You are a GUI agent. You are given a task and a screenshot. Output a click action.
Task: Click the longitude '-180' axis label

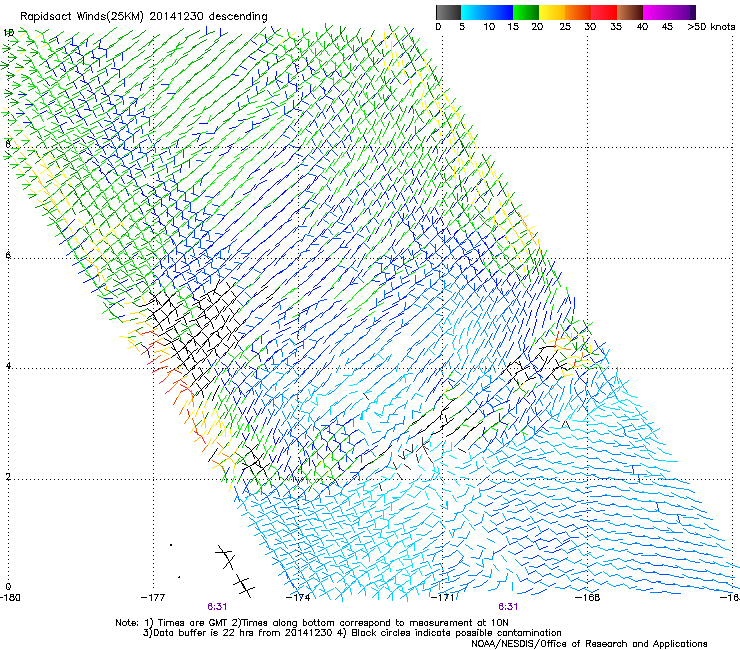pyautogui.click(x=10, y=597)
